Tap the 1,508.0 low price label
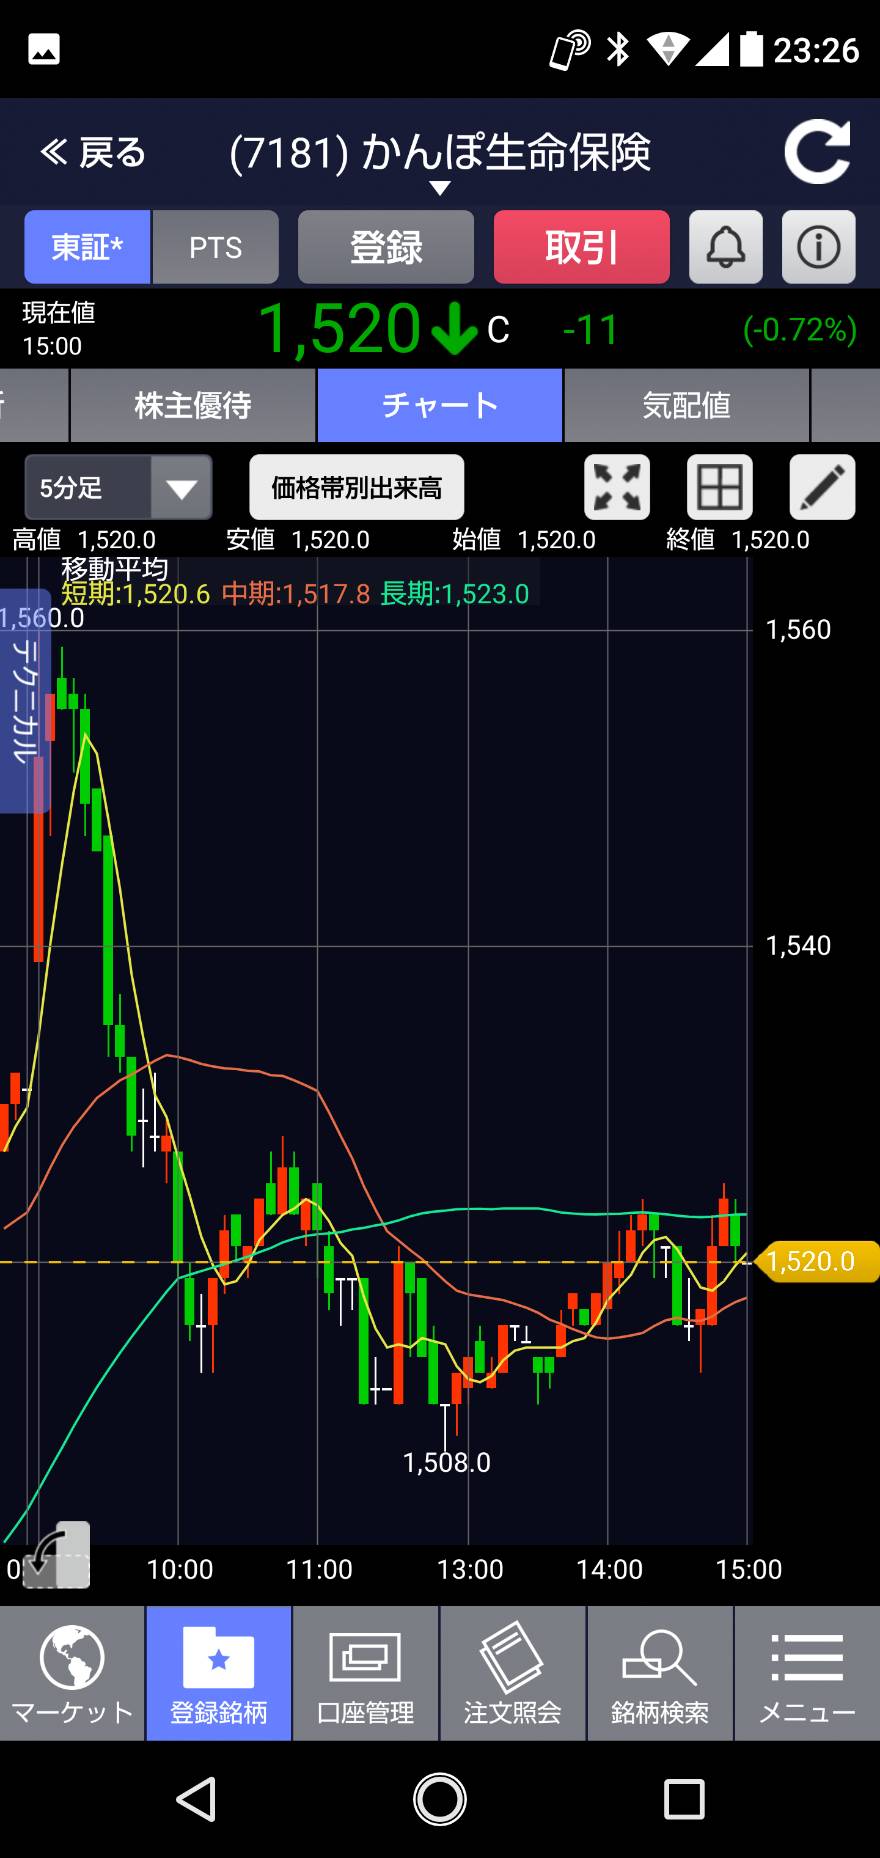This screenshot has width=880, height=1858. pyautogui.click(x=447, y=1463)
